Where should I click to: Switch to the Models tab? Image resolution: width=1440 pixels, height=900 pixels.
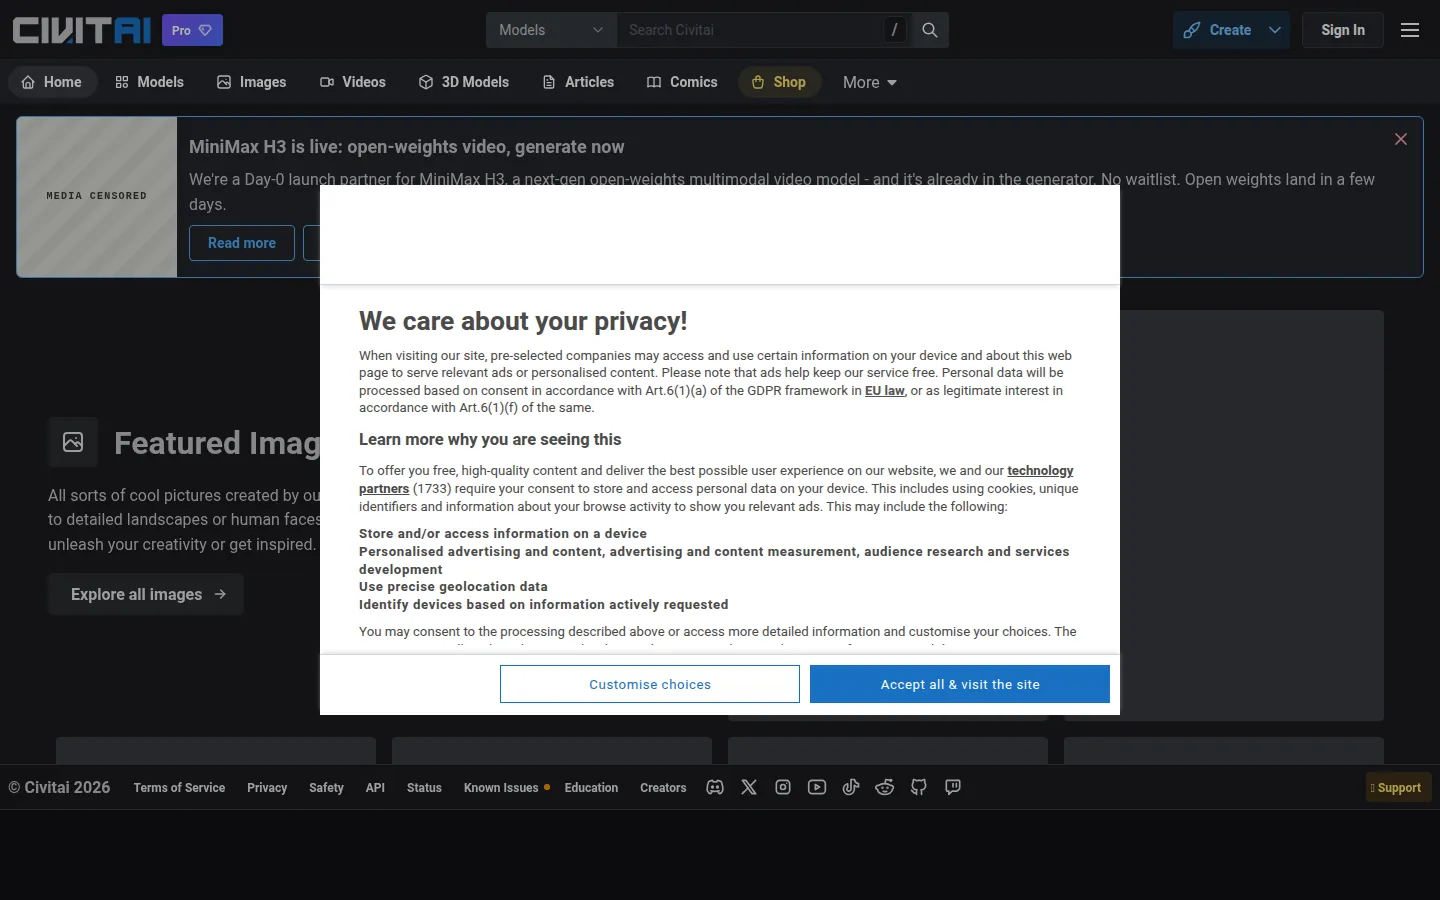[150, 82]
